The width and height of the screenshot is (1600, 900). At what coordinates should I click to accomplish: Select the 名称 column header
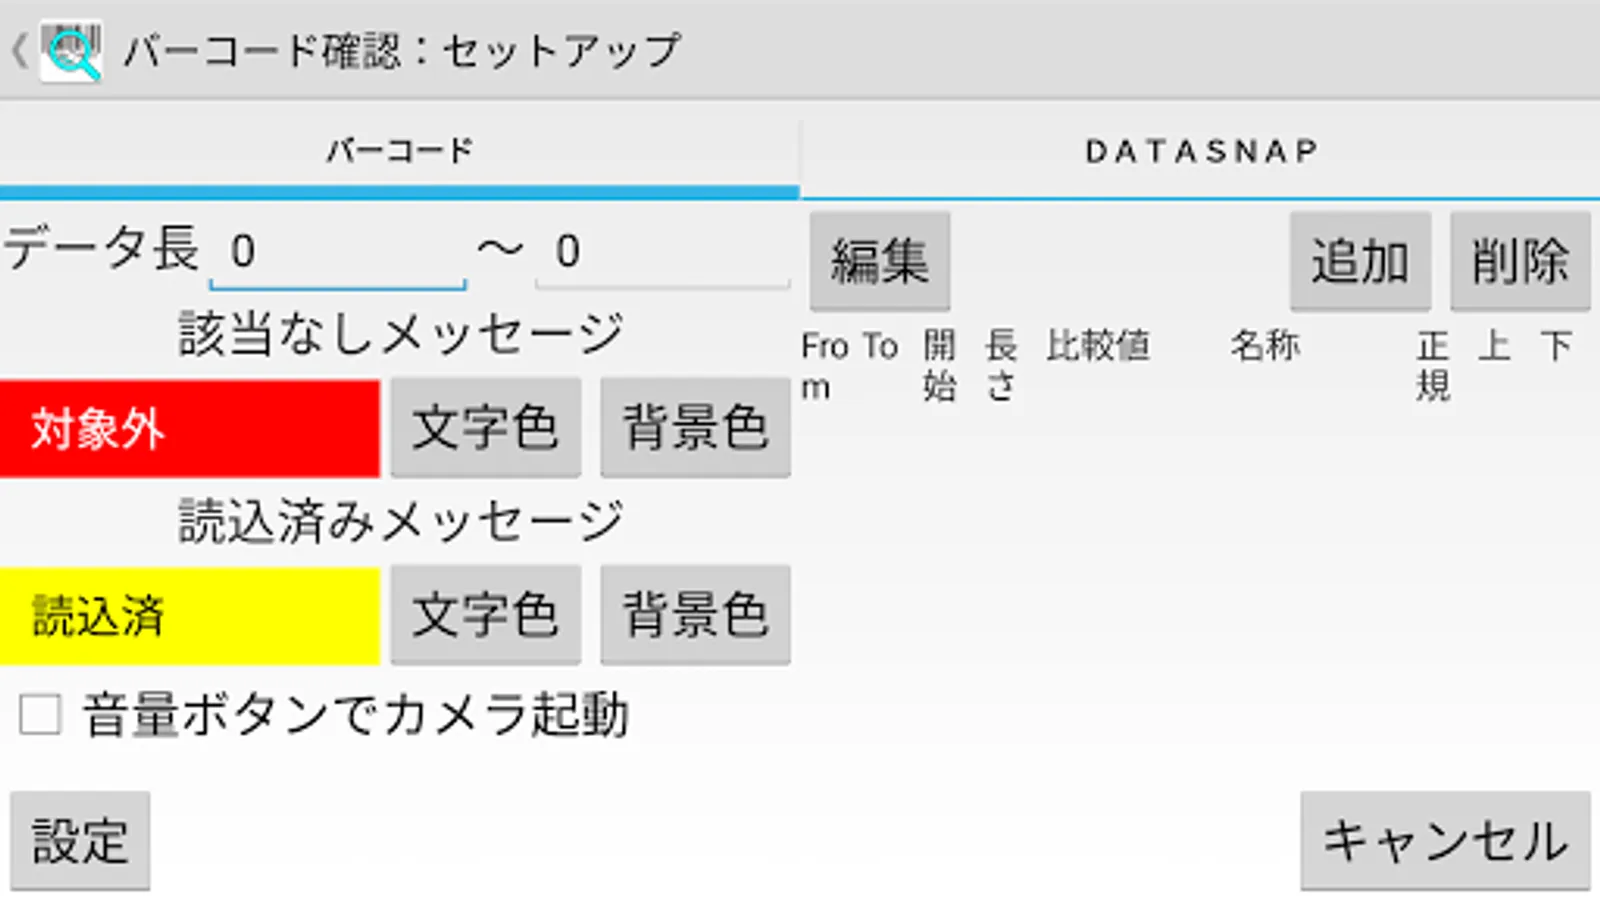coord(1265,346)
